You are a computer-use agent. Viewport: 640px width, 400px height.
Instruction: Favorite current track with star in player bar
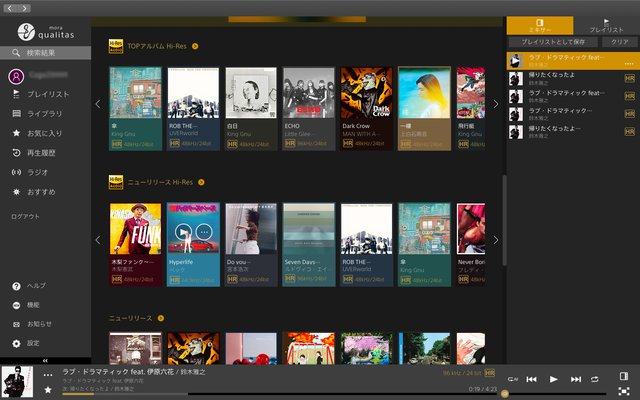(x=48, y=390)
